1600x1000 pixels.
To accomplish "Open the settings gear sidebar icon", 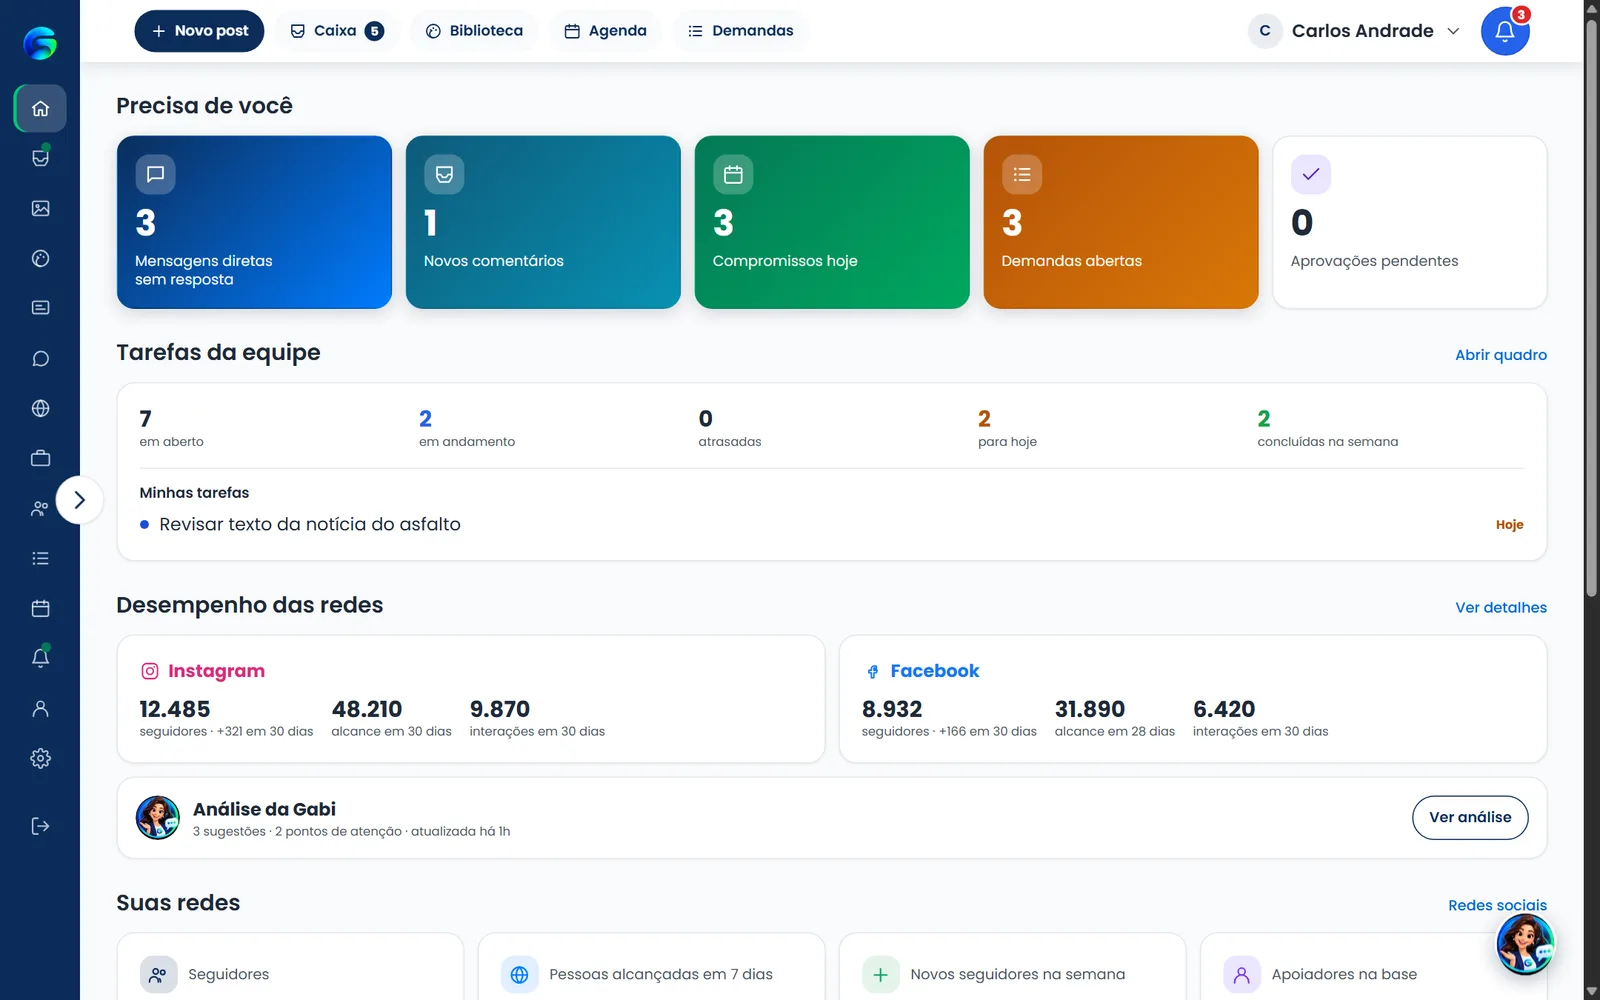I will (x=40, y=758).
